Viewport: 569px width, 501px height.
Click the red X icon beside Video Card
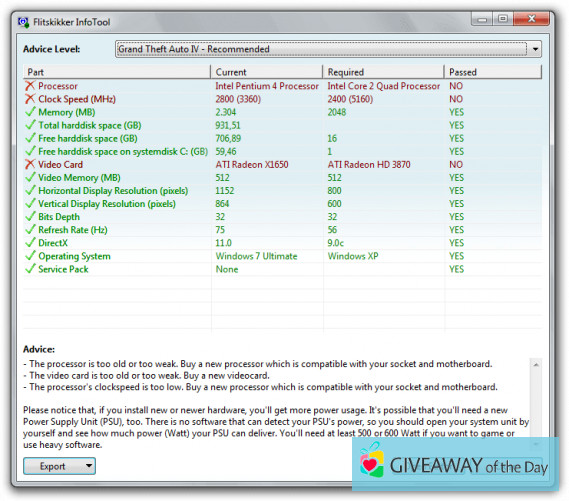30,164
